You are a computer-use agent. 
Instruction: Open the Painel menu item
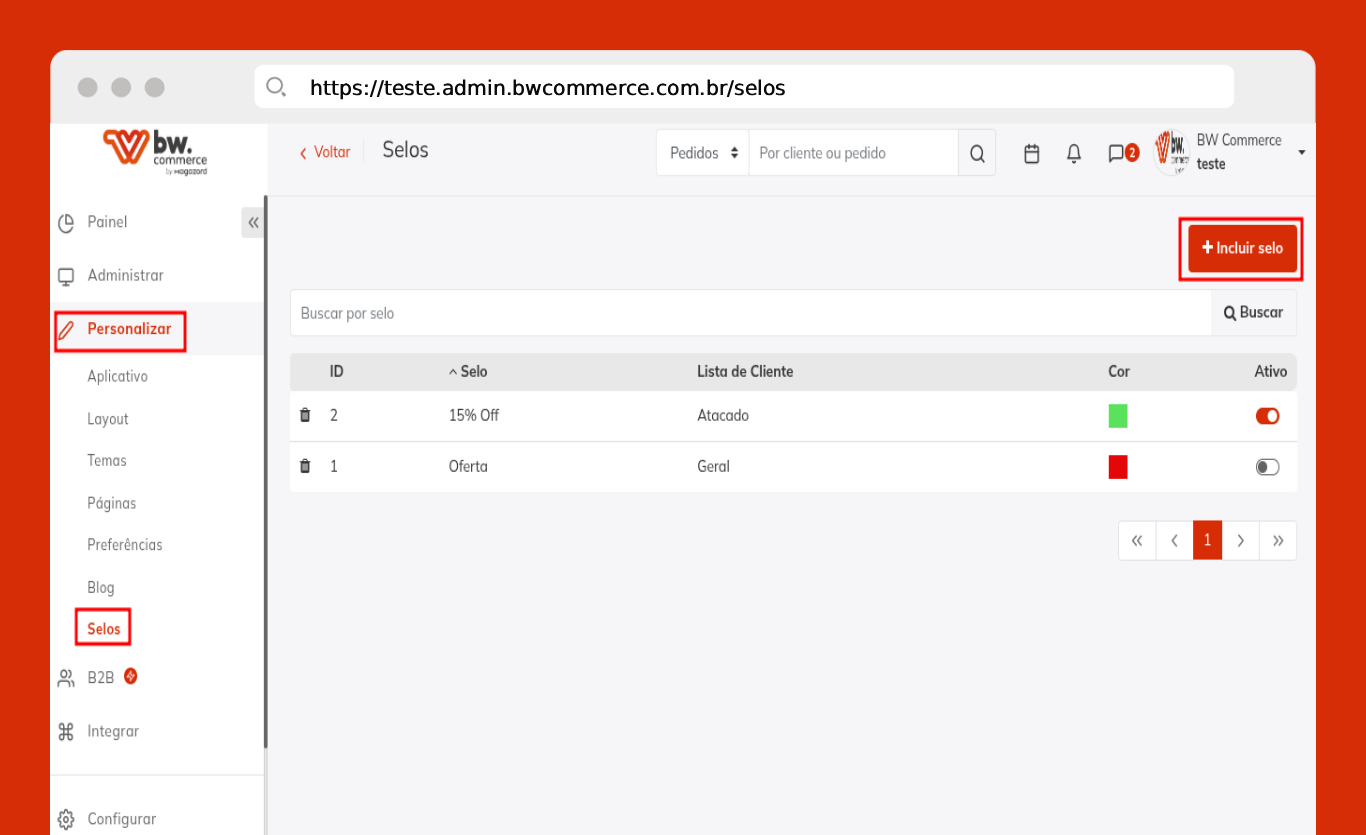click(107, 222)
